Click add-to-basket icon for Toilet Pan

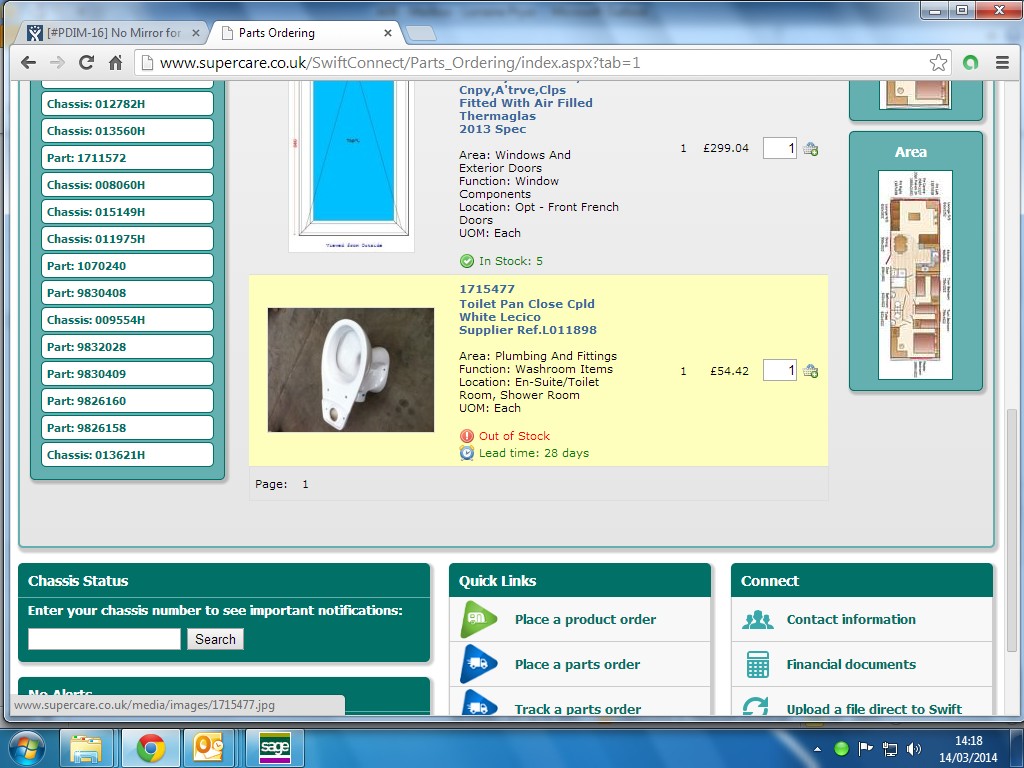click(x=810, y=371)
